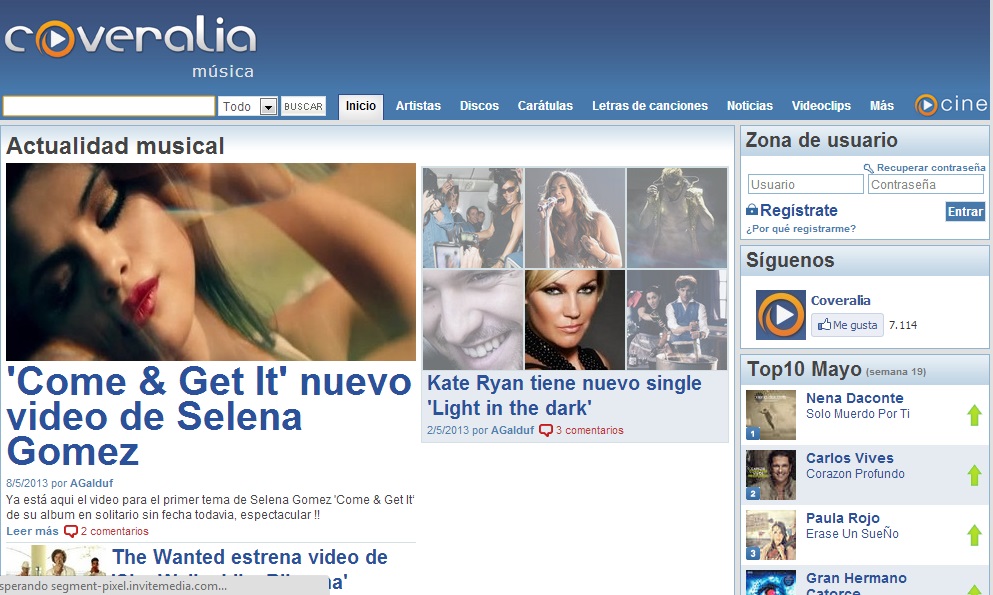This screenshot has height=595, width=993.
Task: Click green up arrow beside Carlos Vives
Action: (x=974, y=475)
